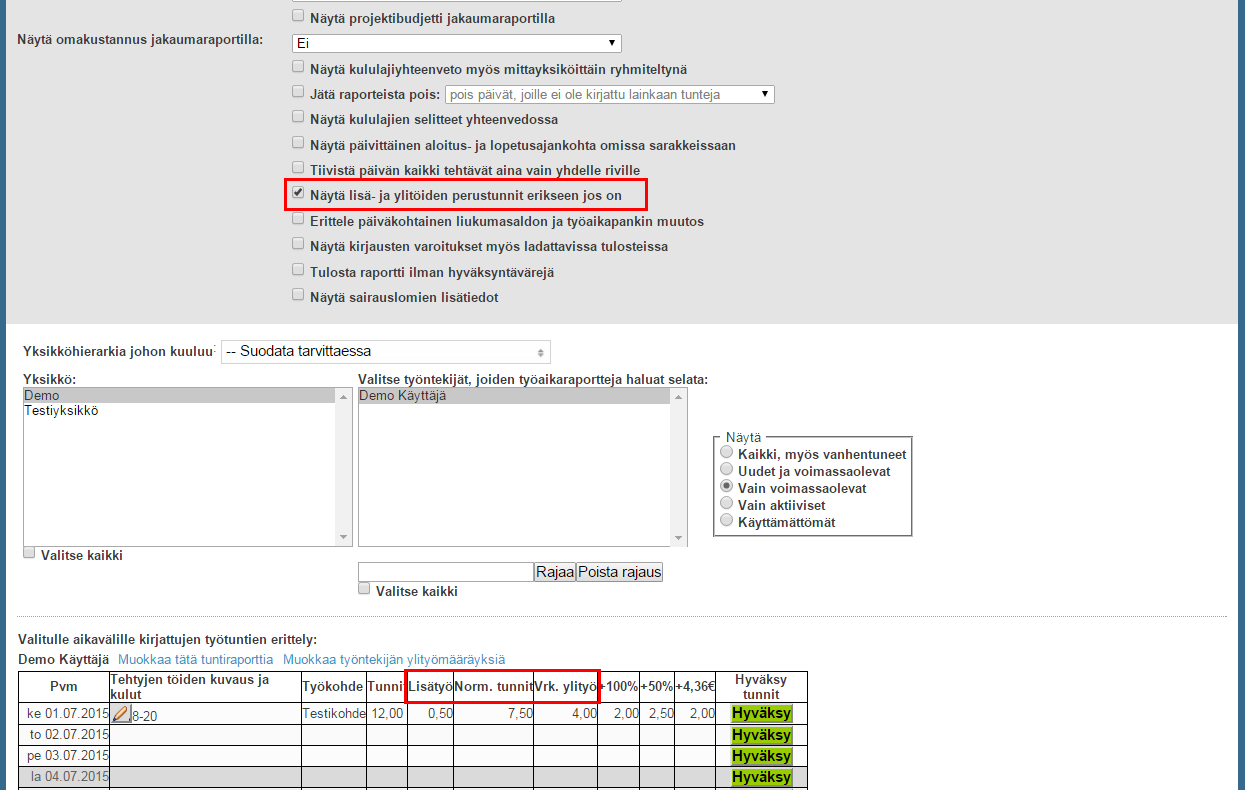Click green 'Hyväksy' for ke 01.07.2015
The height and width of the screenshot is (790, 1245).
click(x=761, y=714)
